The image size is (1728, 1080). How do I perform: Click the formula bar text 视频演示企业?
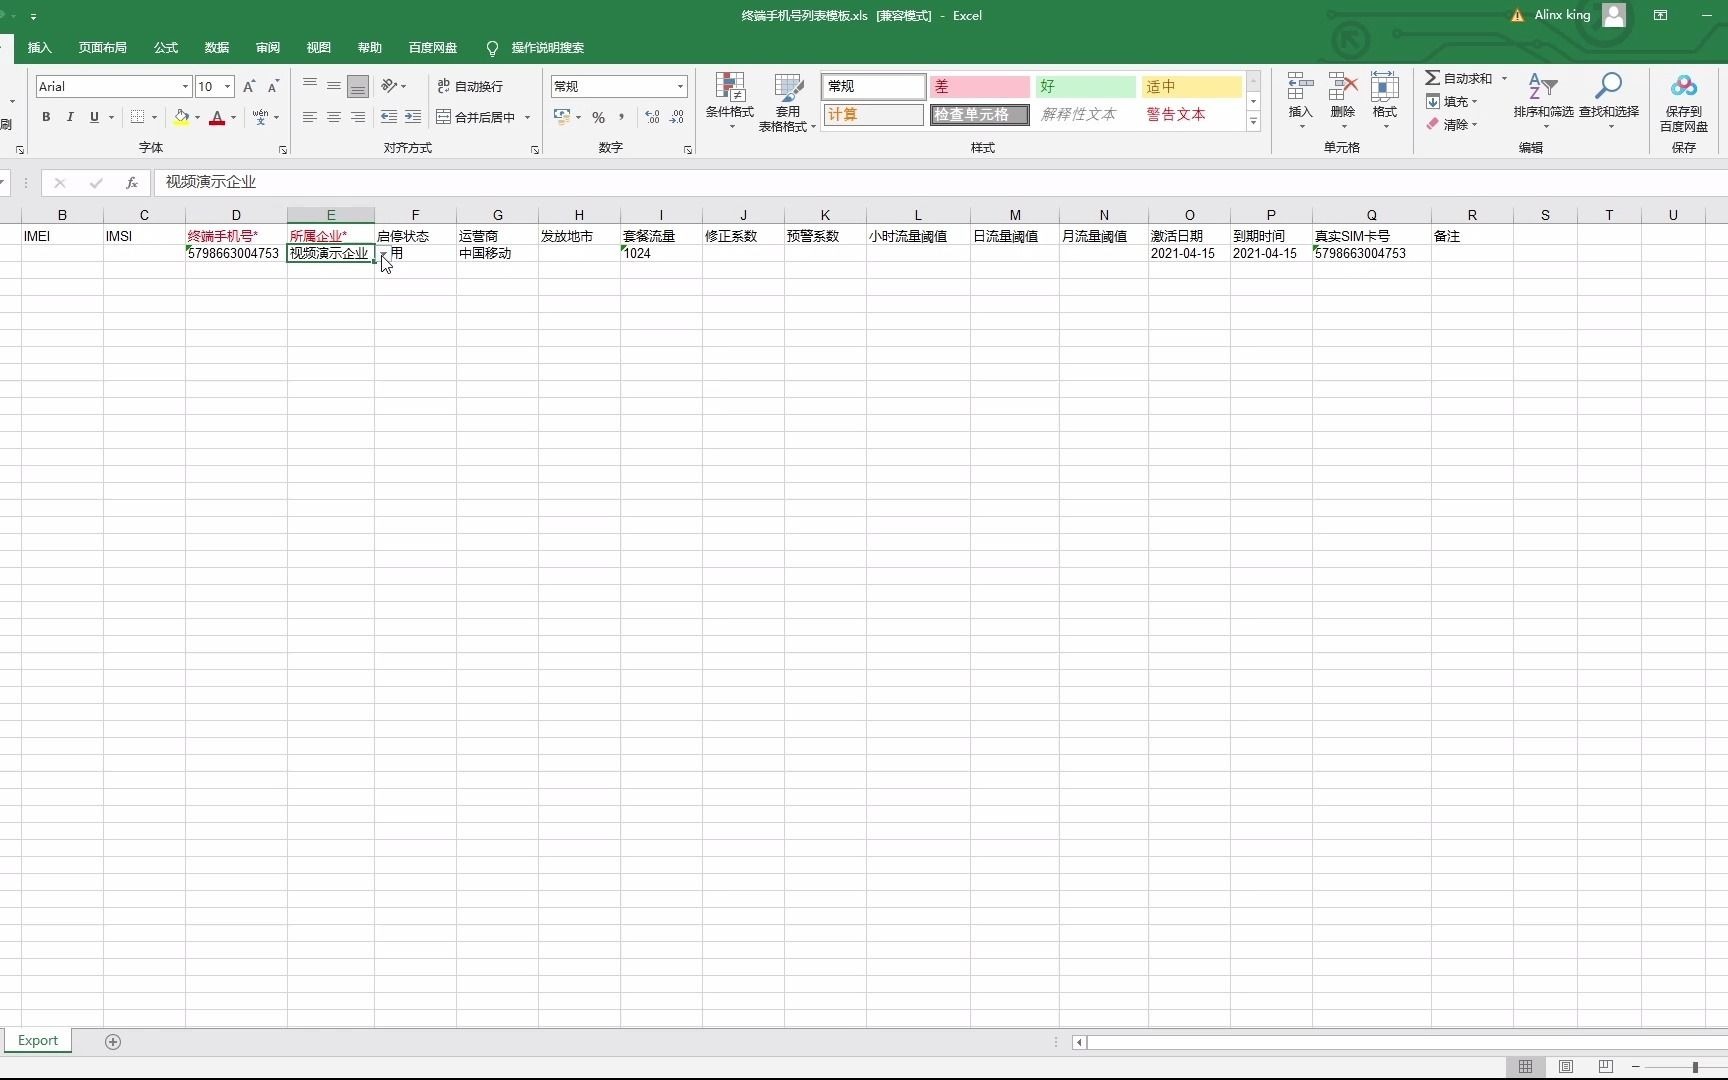(x=211, y=182)
